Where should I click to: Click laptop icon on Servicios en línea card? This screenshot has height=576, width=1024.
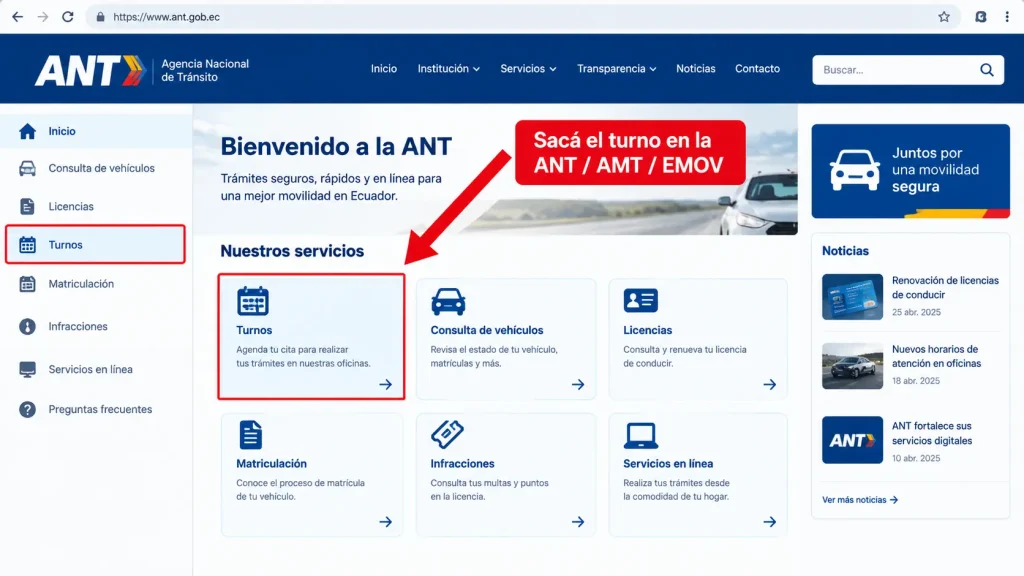[641, 436]
